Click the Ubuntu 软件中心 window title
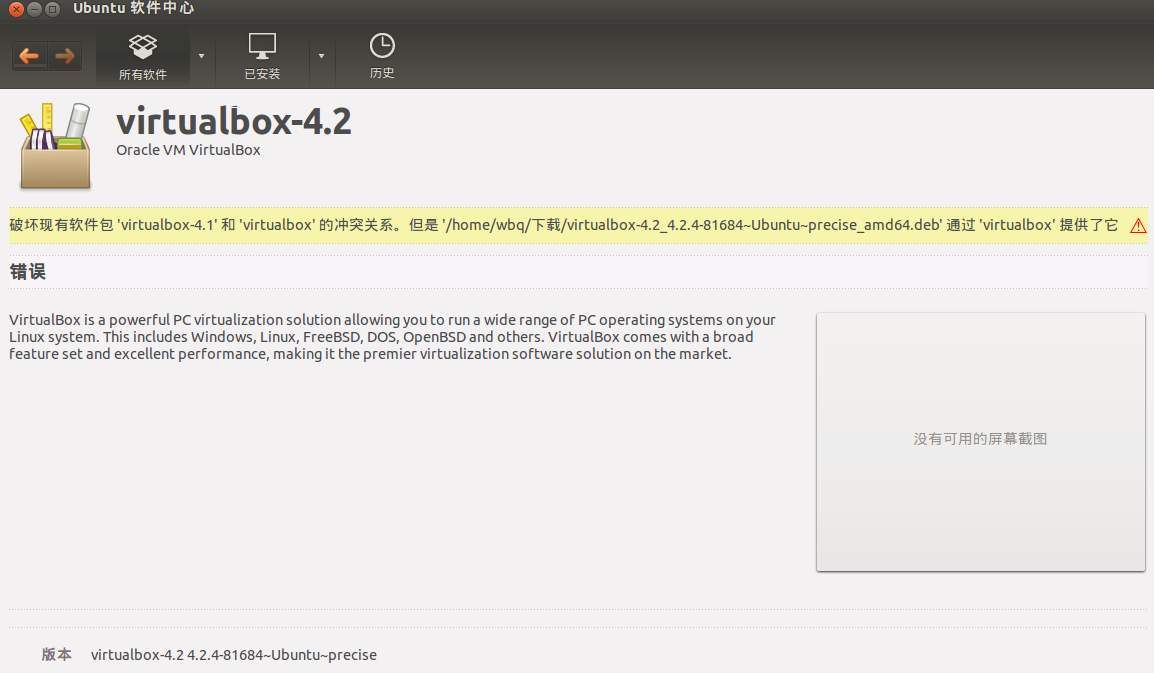The width and height of the screenshot is (1154, 673). tap(133, 8)
